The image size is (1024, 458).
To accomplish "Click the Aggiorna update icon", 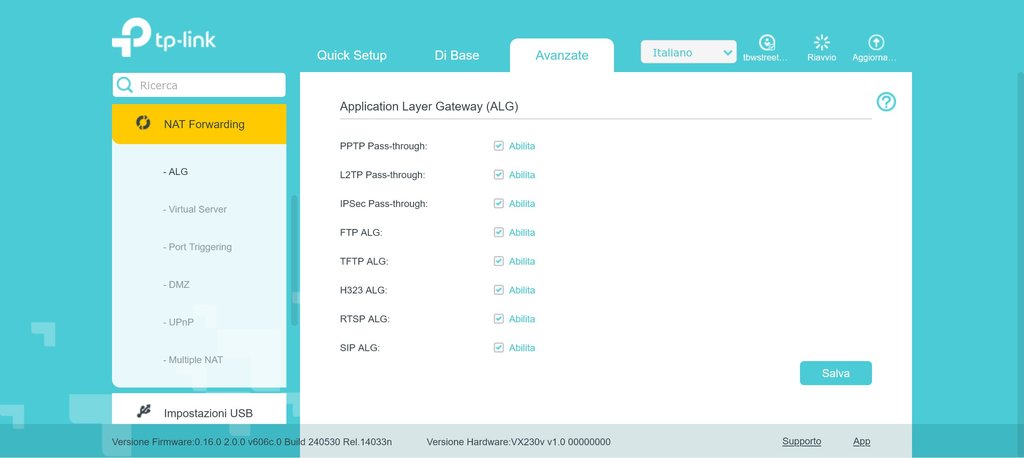I will click(876, 42).
